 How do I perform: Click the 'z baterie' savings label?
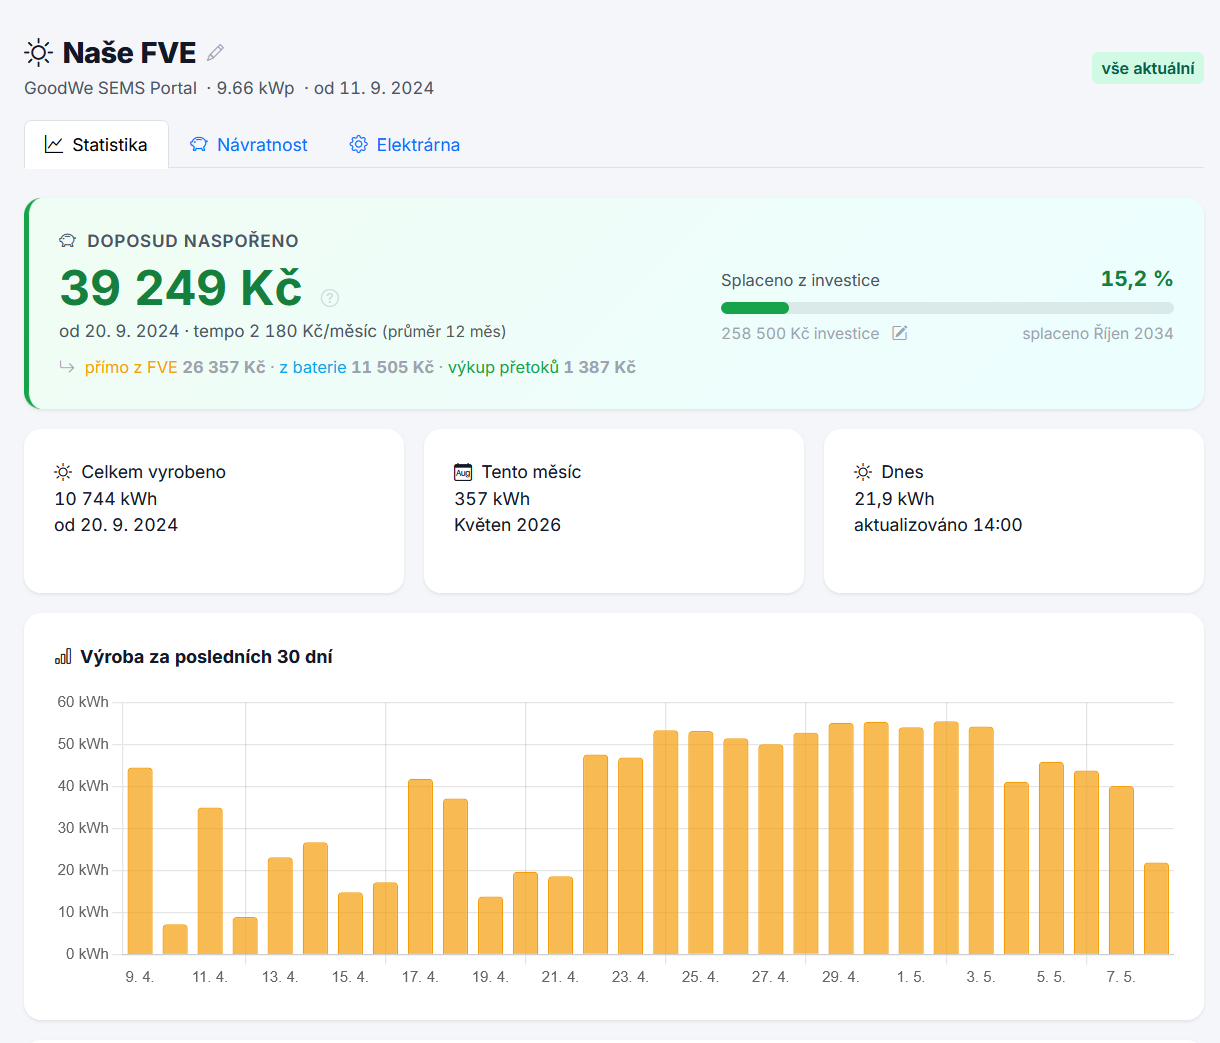[313, 367]
